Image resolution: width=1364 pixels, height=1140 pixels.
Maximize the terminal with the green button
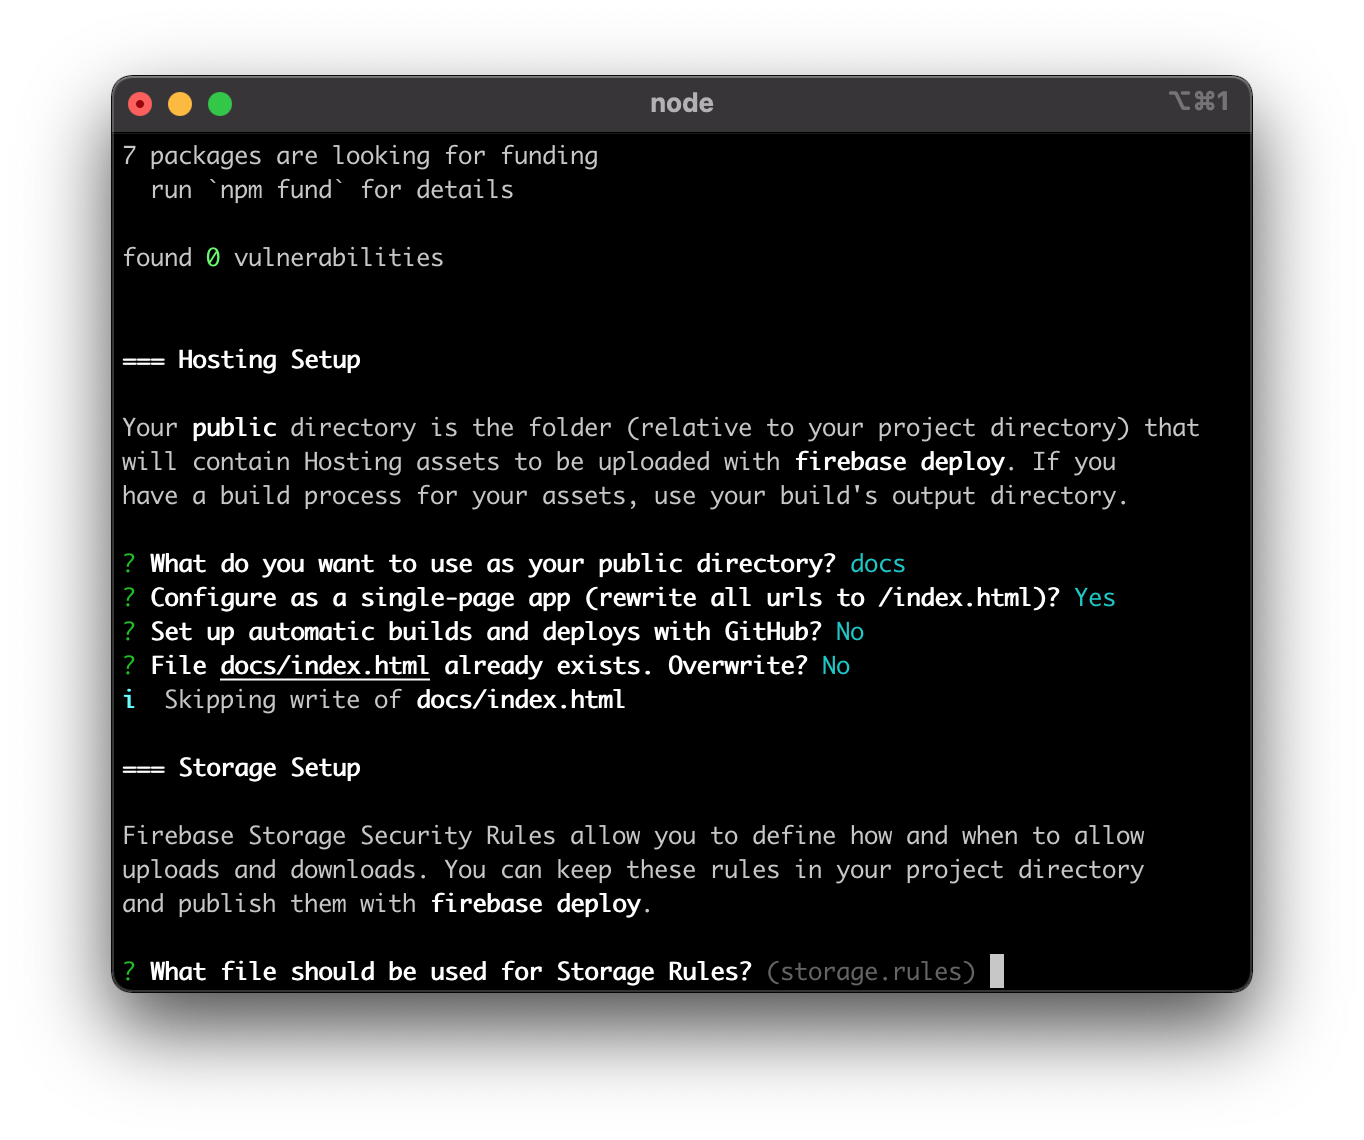point(220,104)
